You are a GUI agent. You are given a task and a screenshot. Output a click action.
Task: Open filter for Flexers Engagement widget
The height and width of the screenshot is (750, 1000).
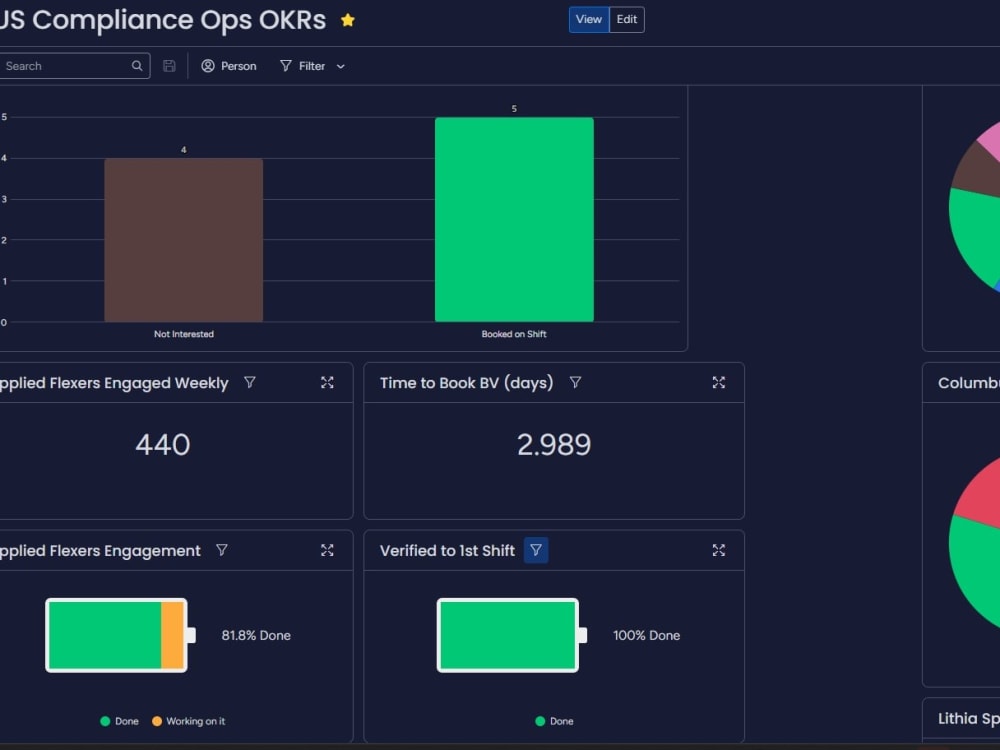click(222, 550)
